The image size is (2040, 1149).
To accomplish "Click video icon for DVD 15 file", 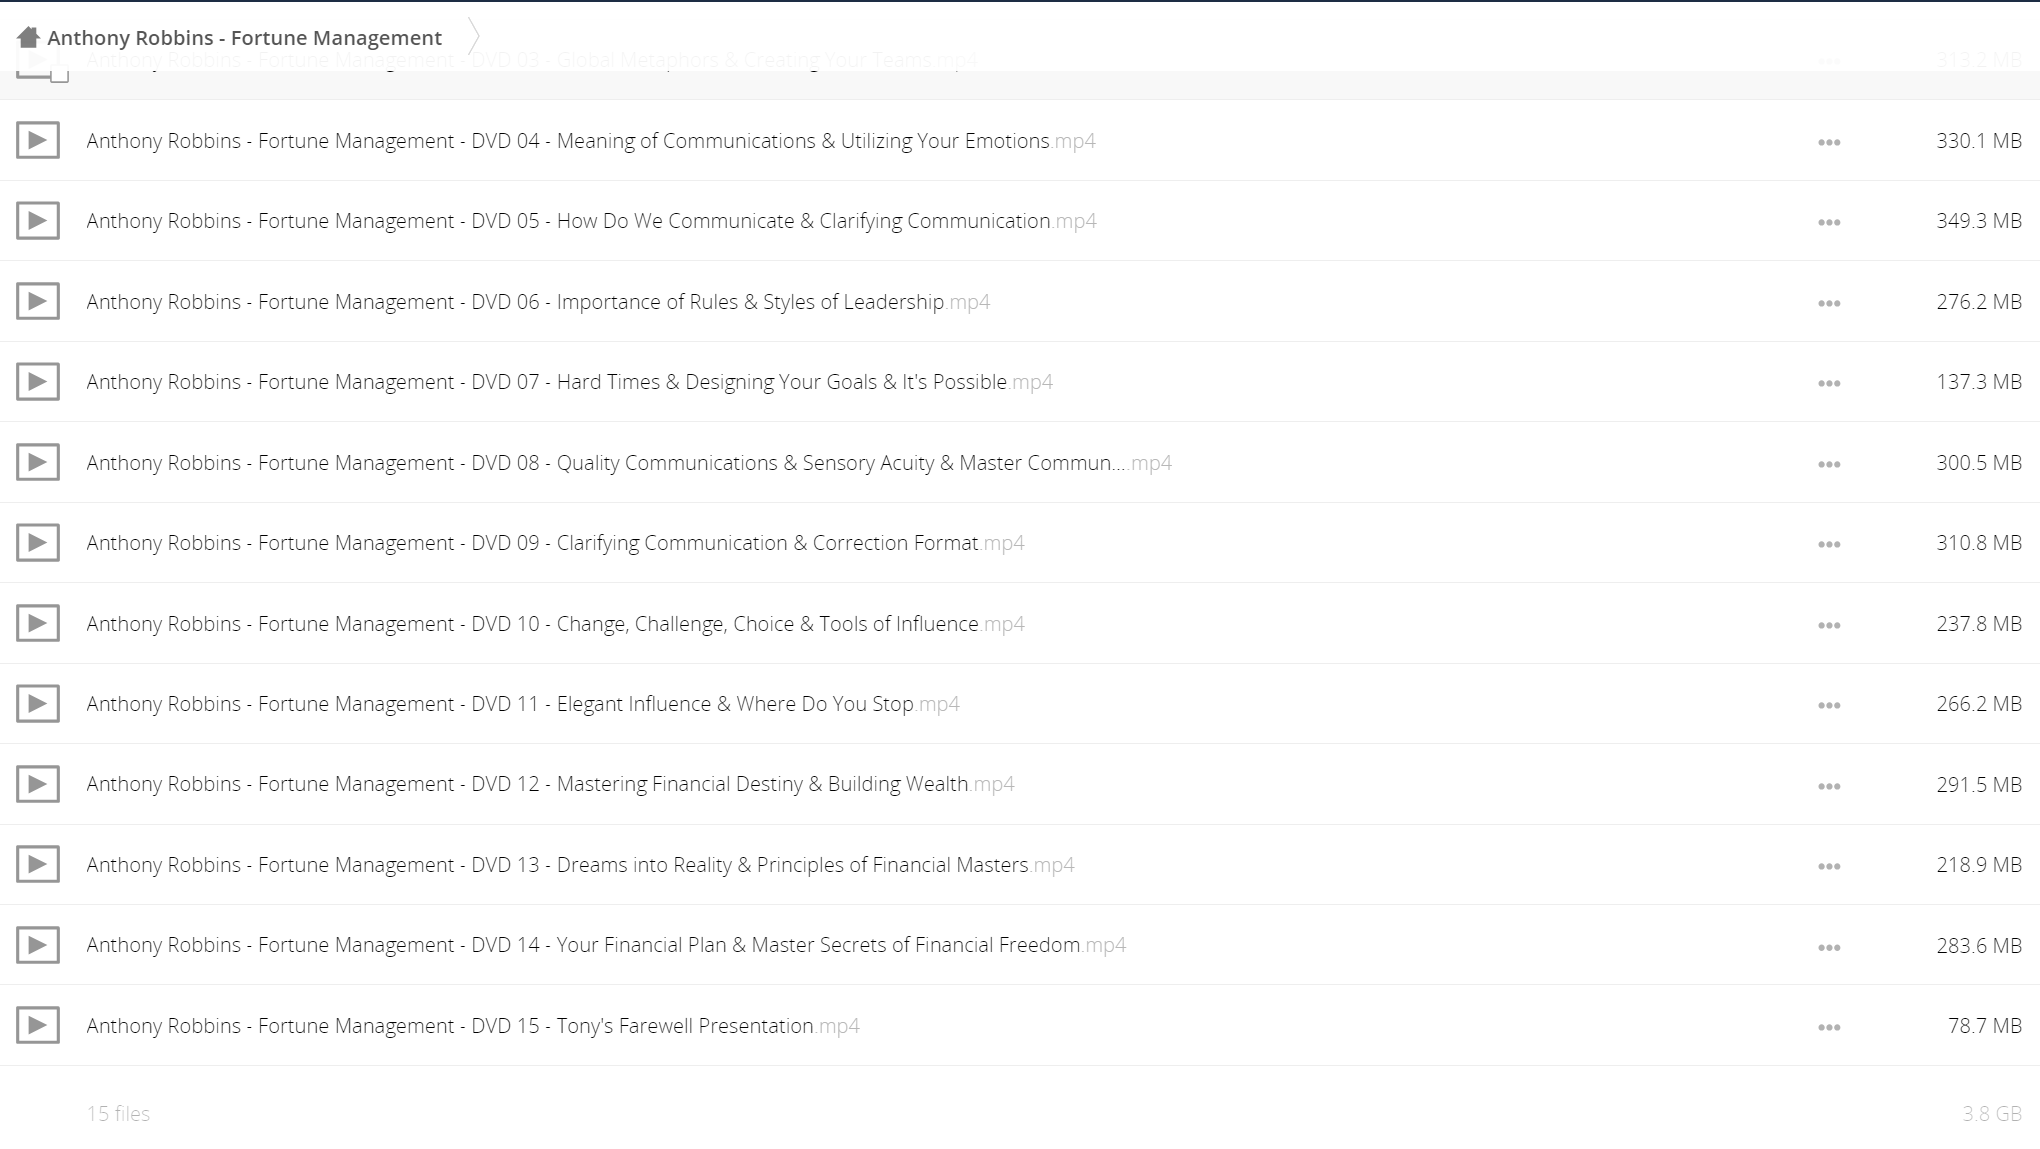I will pos(38,1025).
